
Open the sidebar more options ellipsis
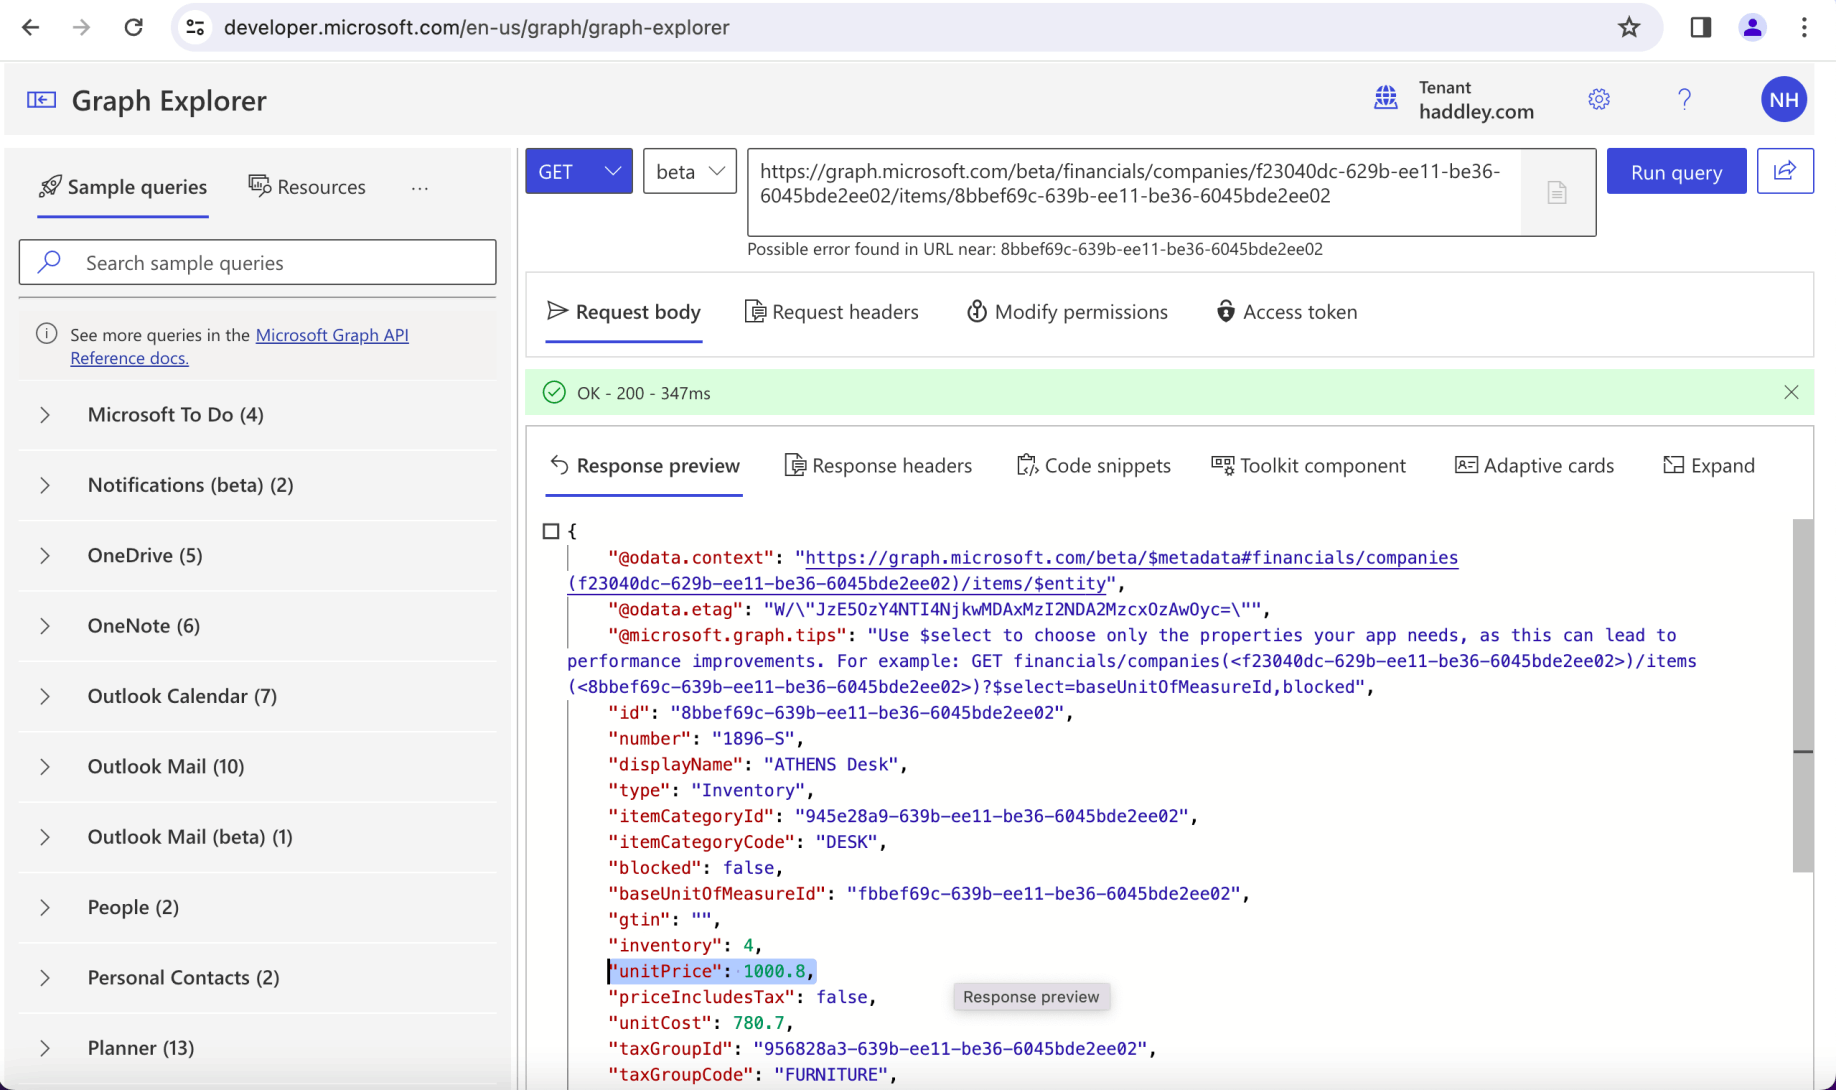click(419, 188)
